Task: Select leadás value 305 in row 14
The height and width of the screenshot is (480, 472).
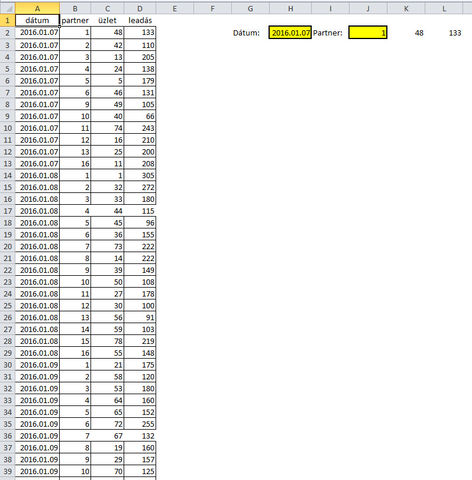Action: [x=140, y=175]
